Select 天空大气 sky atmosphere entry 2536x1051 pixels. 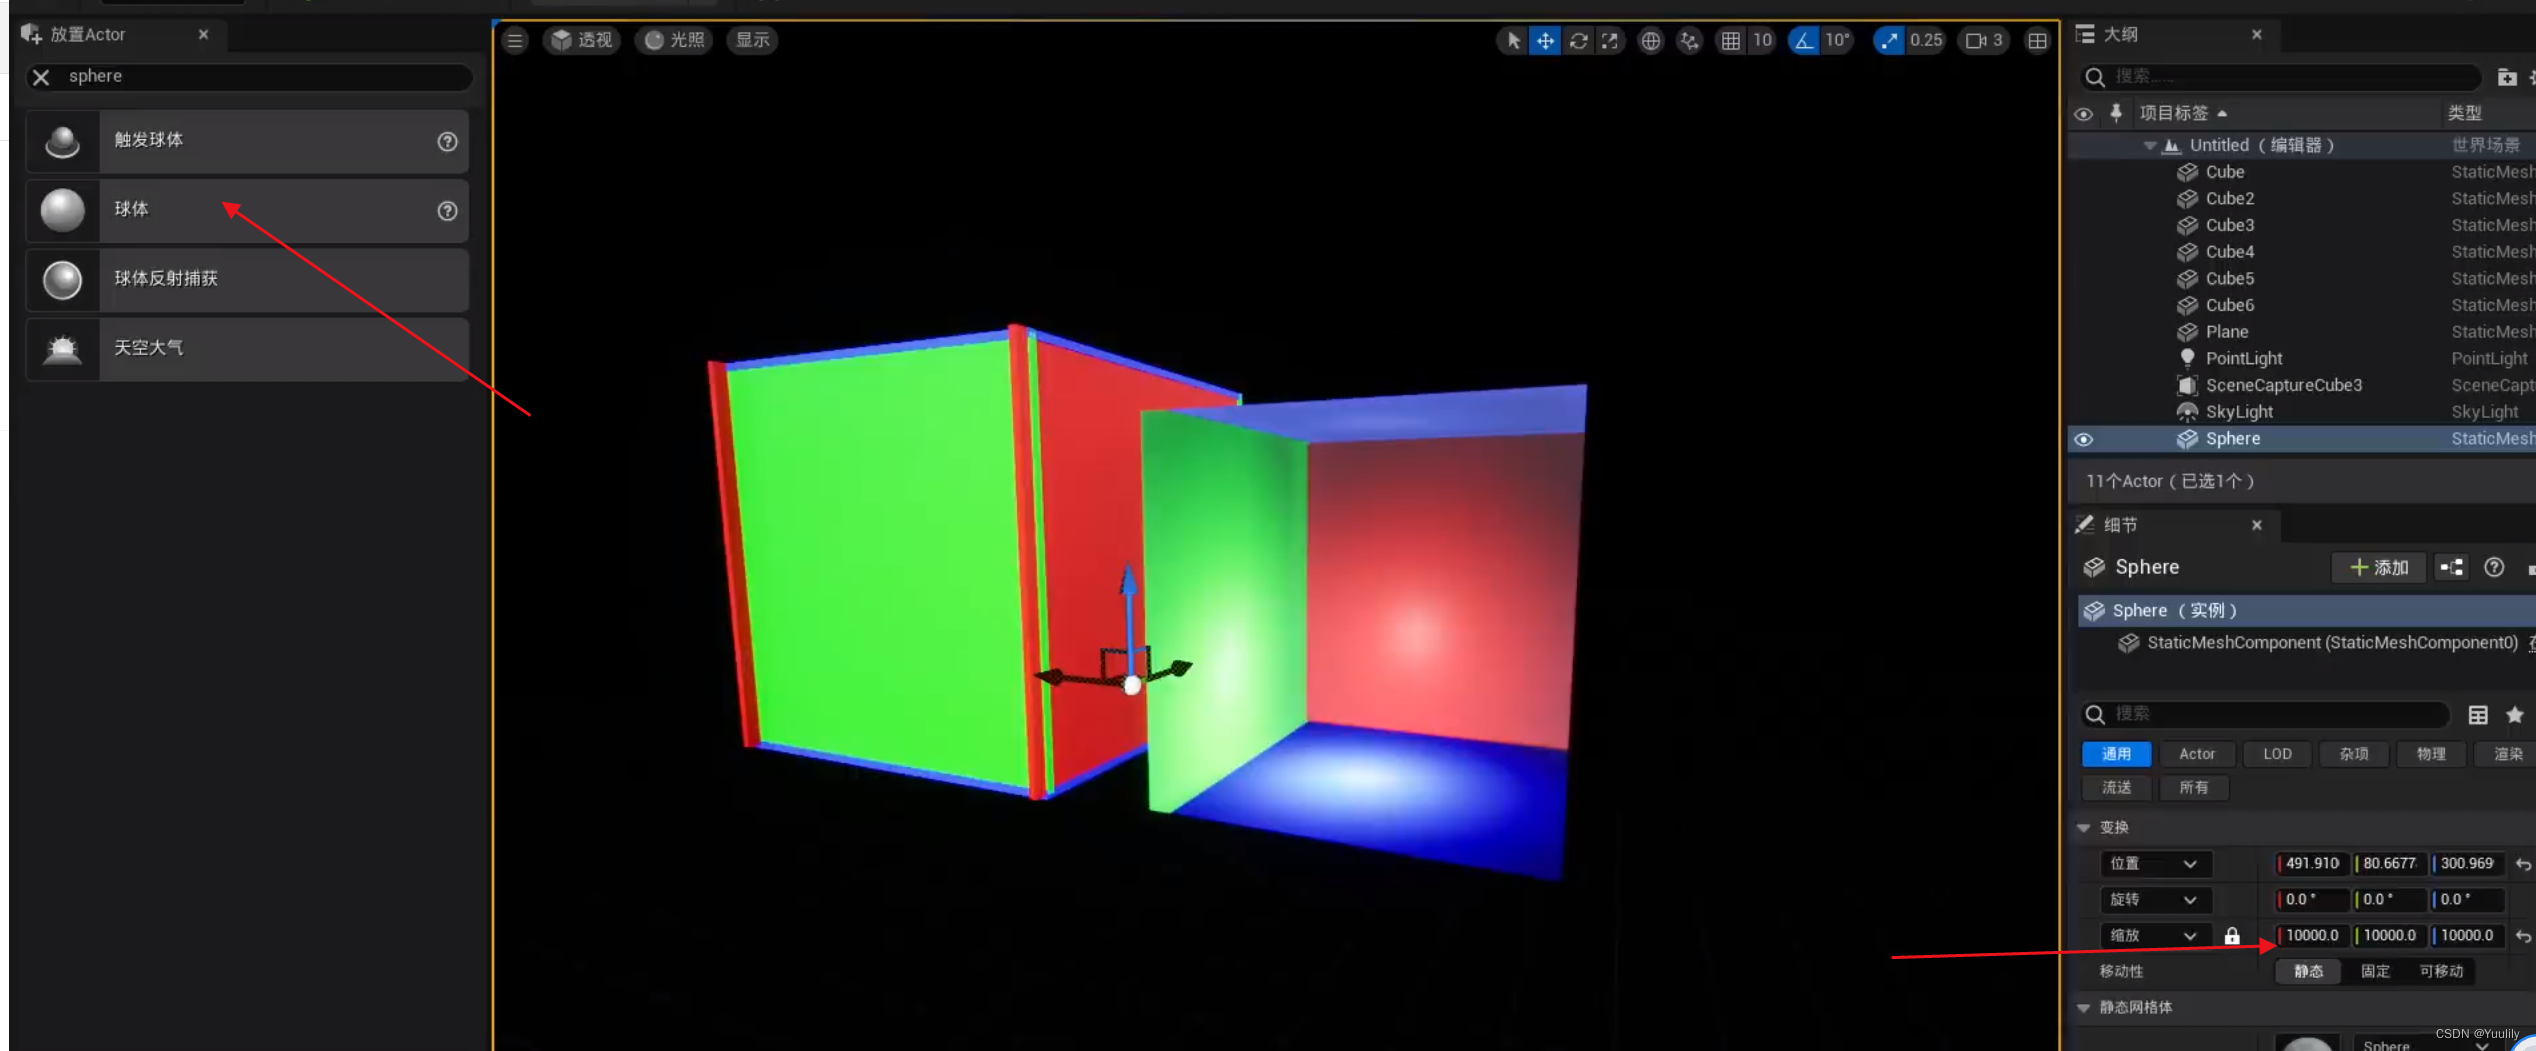pos(247,349)
